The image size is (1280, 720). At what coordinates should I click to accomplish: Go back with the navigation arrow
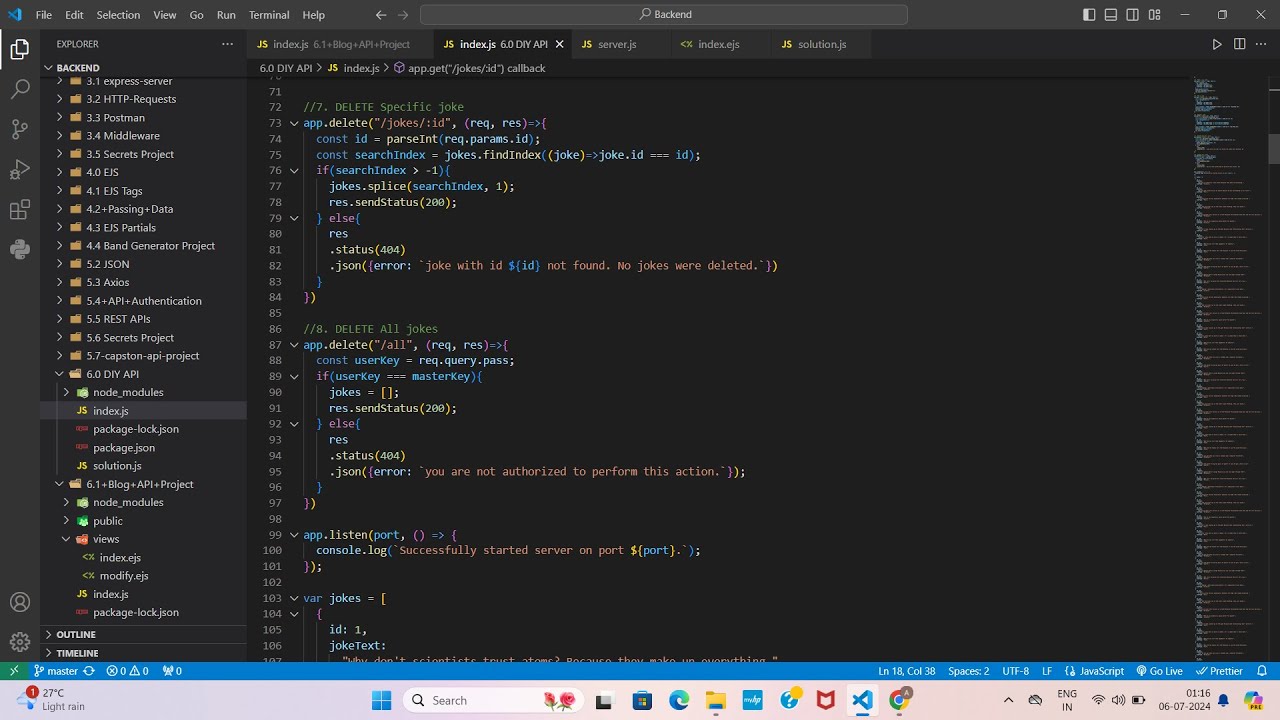[x=381, y=15]
